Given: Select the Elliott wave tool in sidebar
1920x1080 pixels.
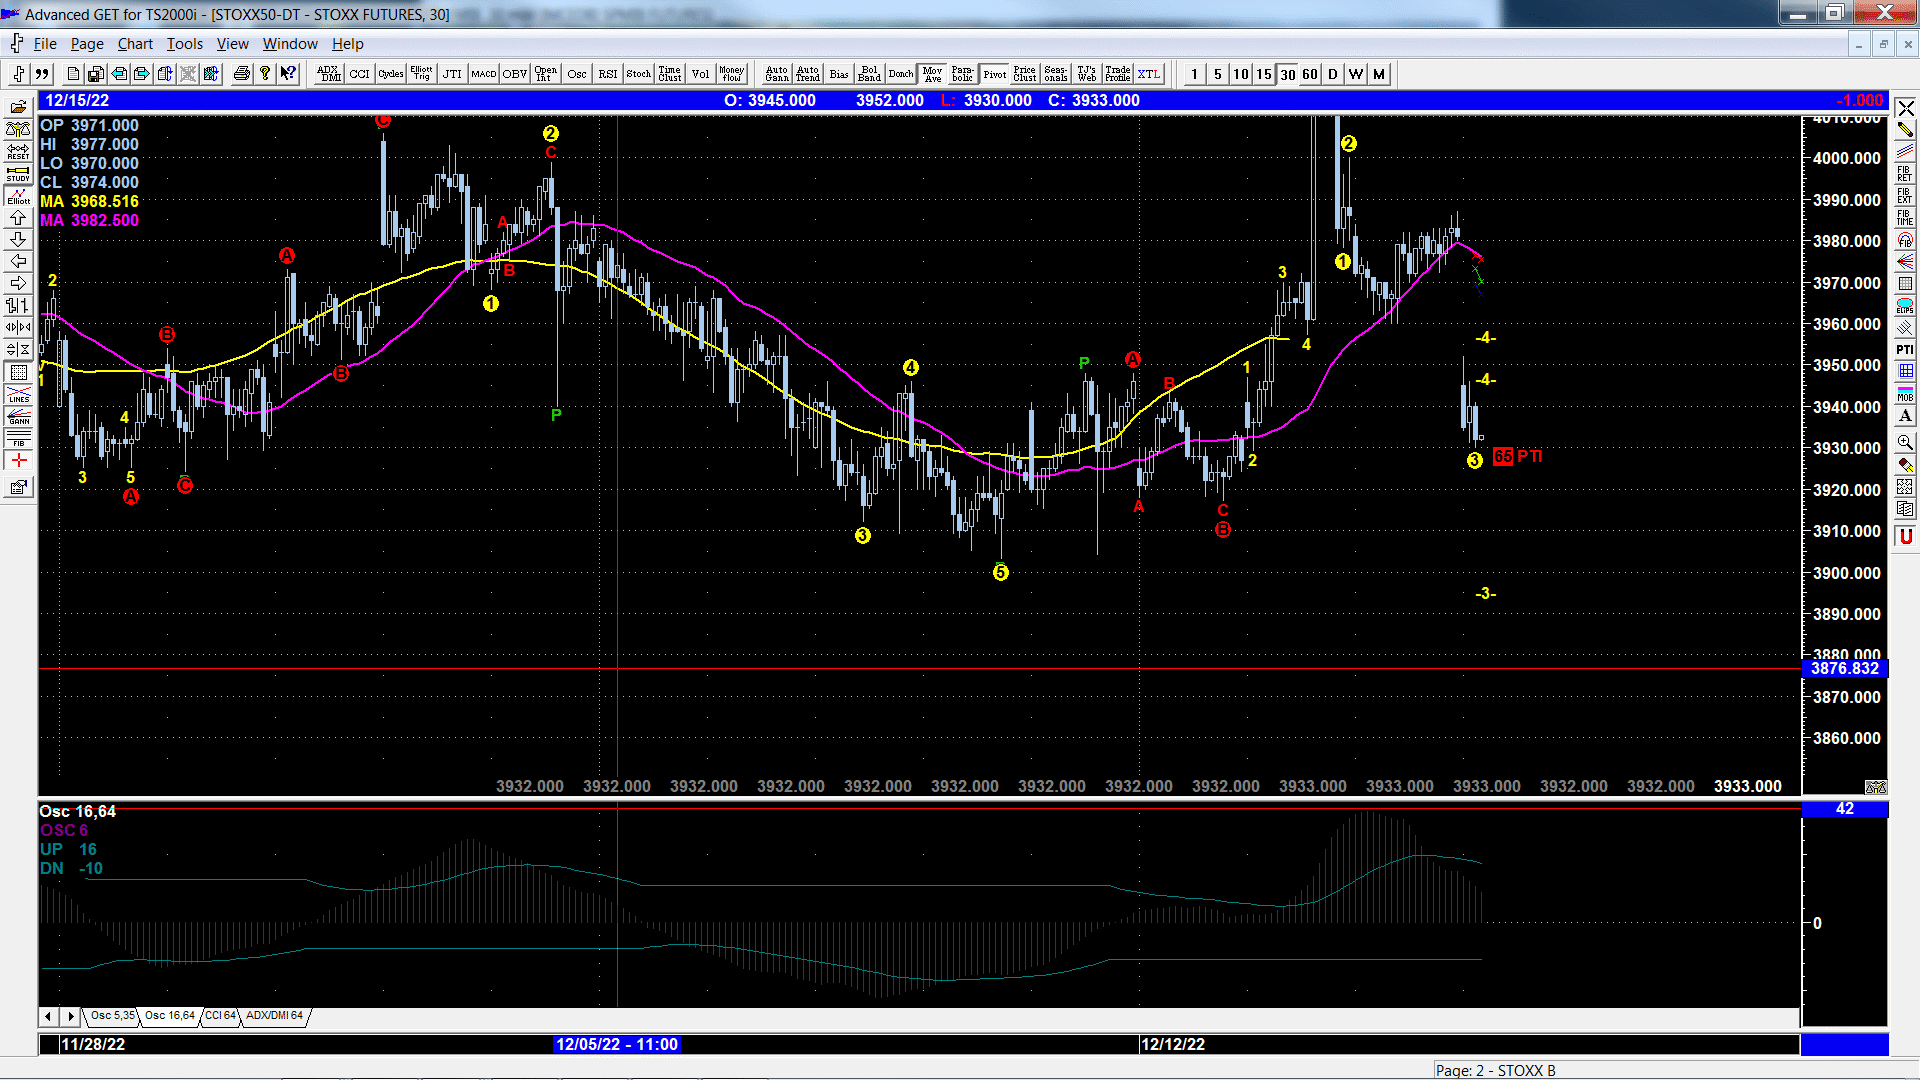Looking at the screenshot, I should (x=18, y=196).
